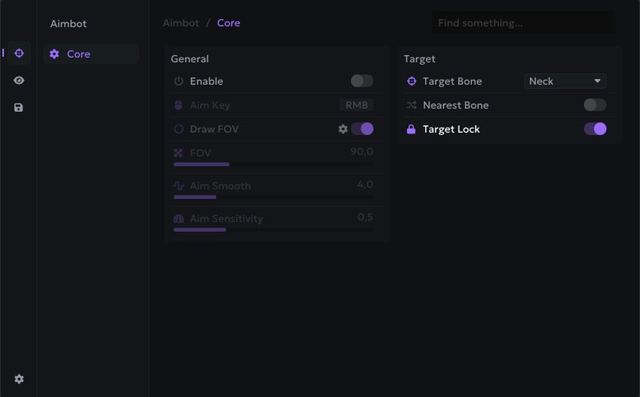
Task: Open the crosshair Aimbot section in sidebar
Action: coord(19,53)
